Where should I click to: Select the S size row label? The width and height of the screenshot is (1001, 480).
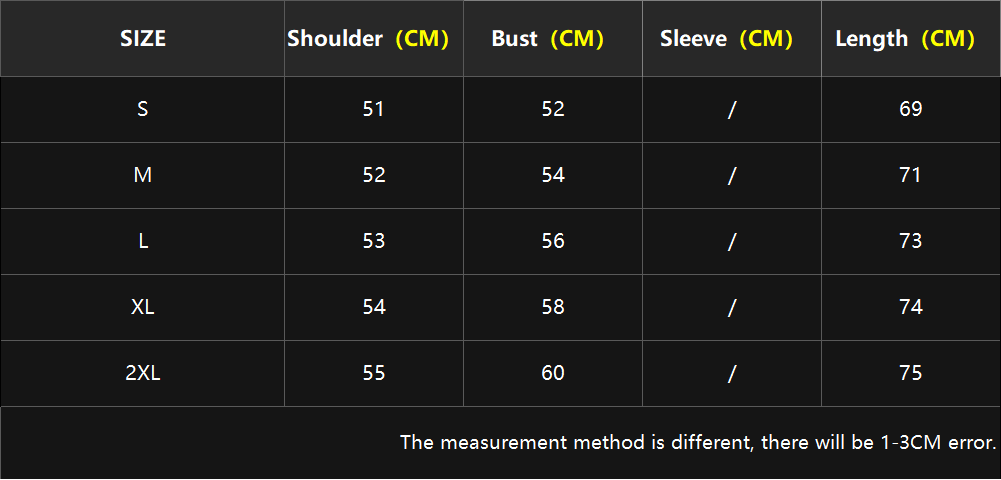tap(142, 109)
